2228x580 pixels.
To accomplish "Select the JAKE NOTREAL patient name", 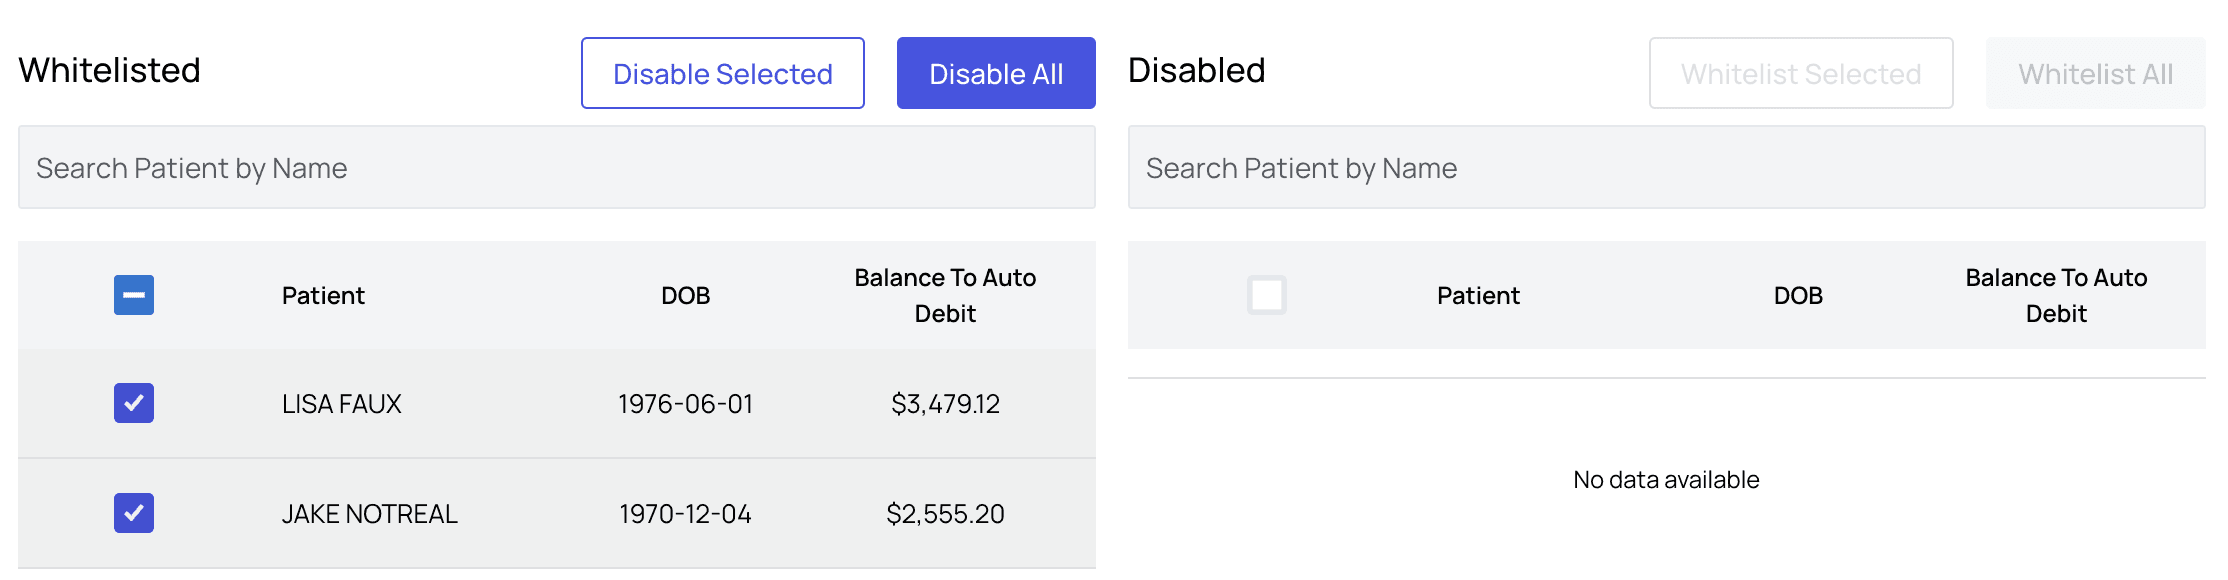I will 369,514.
